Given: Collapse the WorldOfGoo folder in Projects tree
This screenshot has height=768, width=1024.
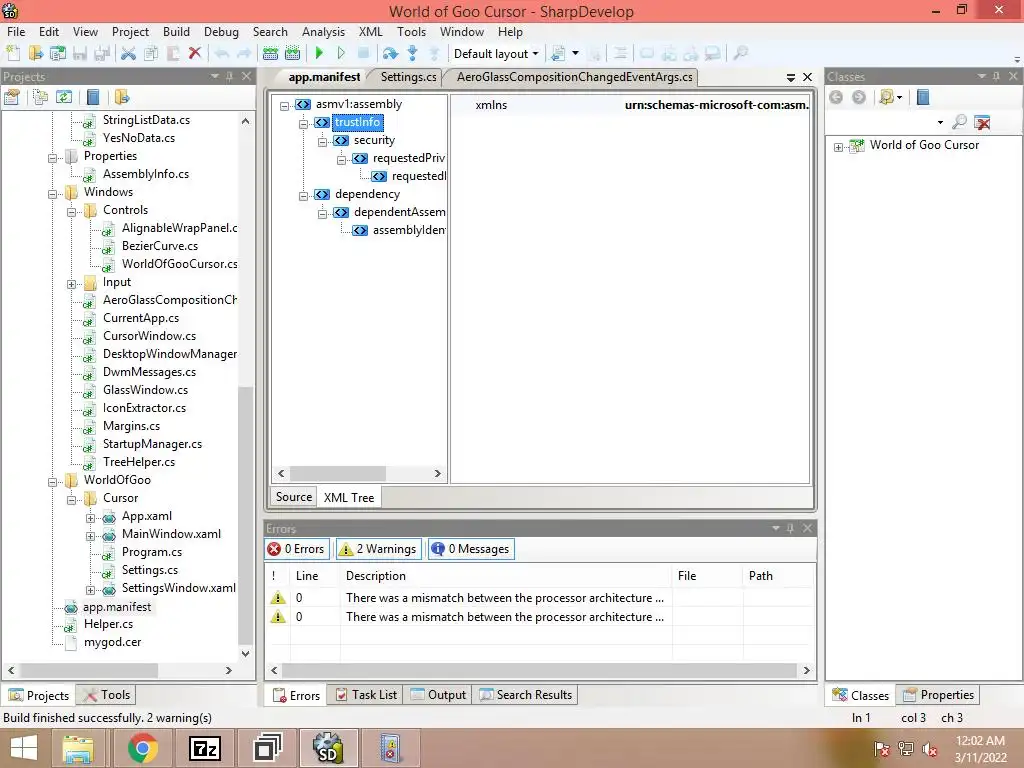Looking at the screenshot, I should click(x=52, y=482).
